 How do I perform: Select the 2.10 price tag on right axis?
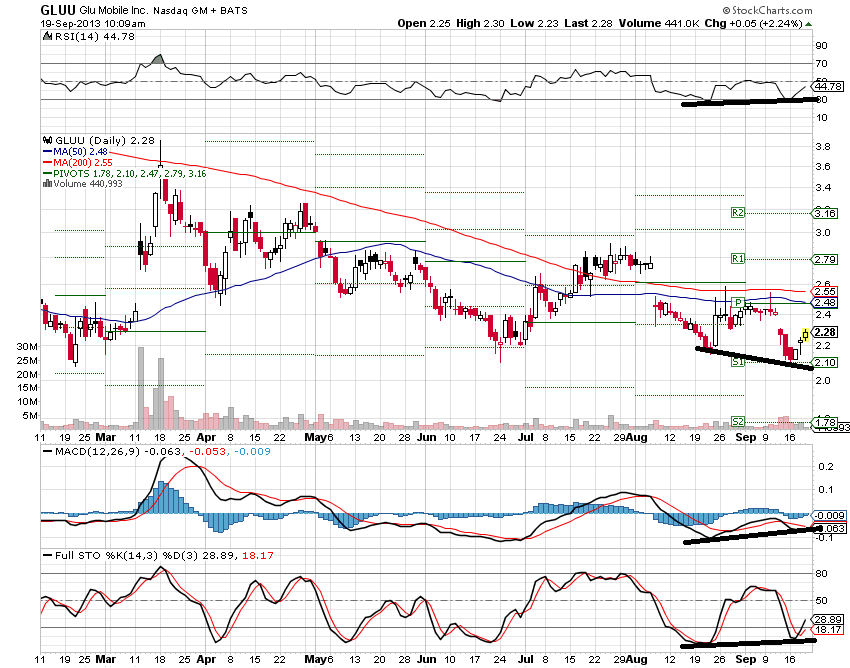pos(825,362)
